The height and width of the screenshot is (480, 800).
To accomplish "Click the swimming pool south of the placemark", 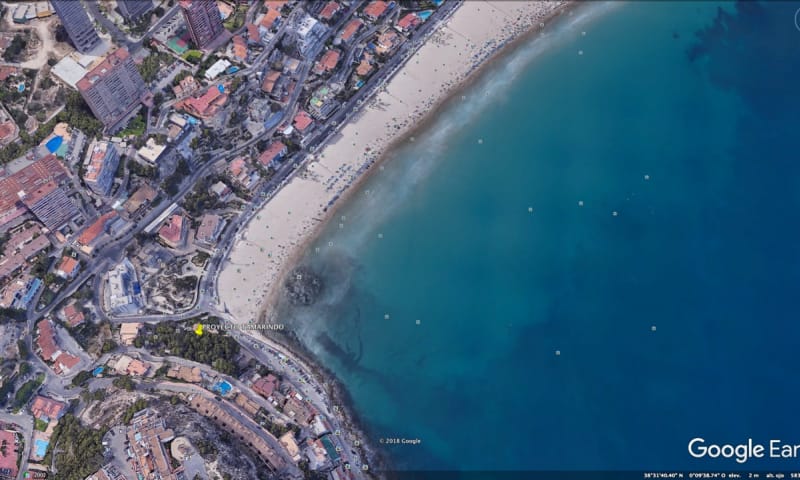I will (223, 387).
